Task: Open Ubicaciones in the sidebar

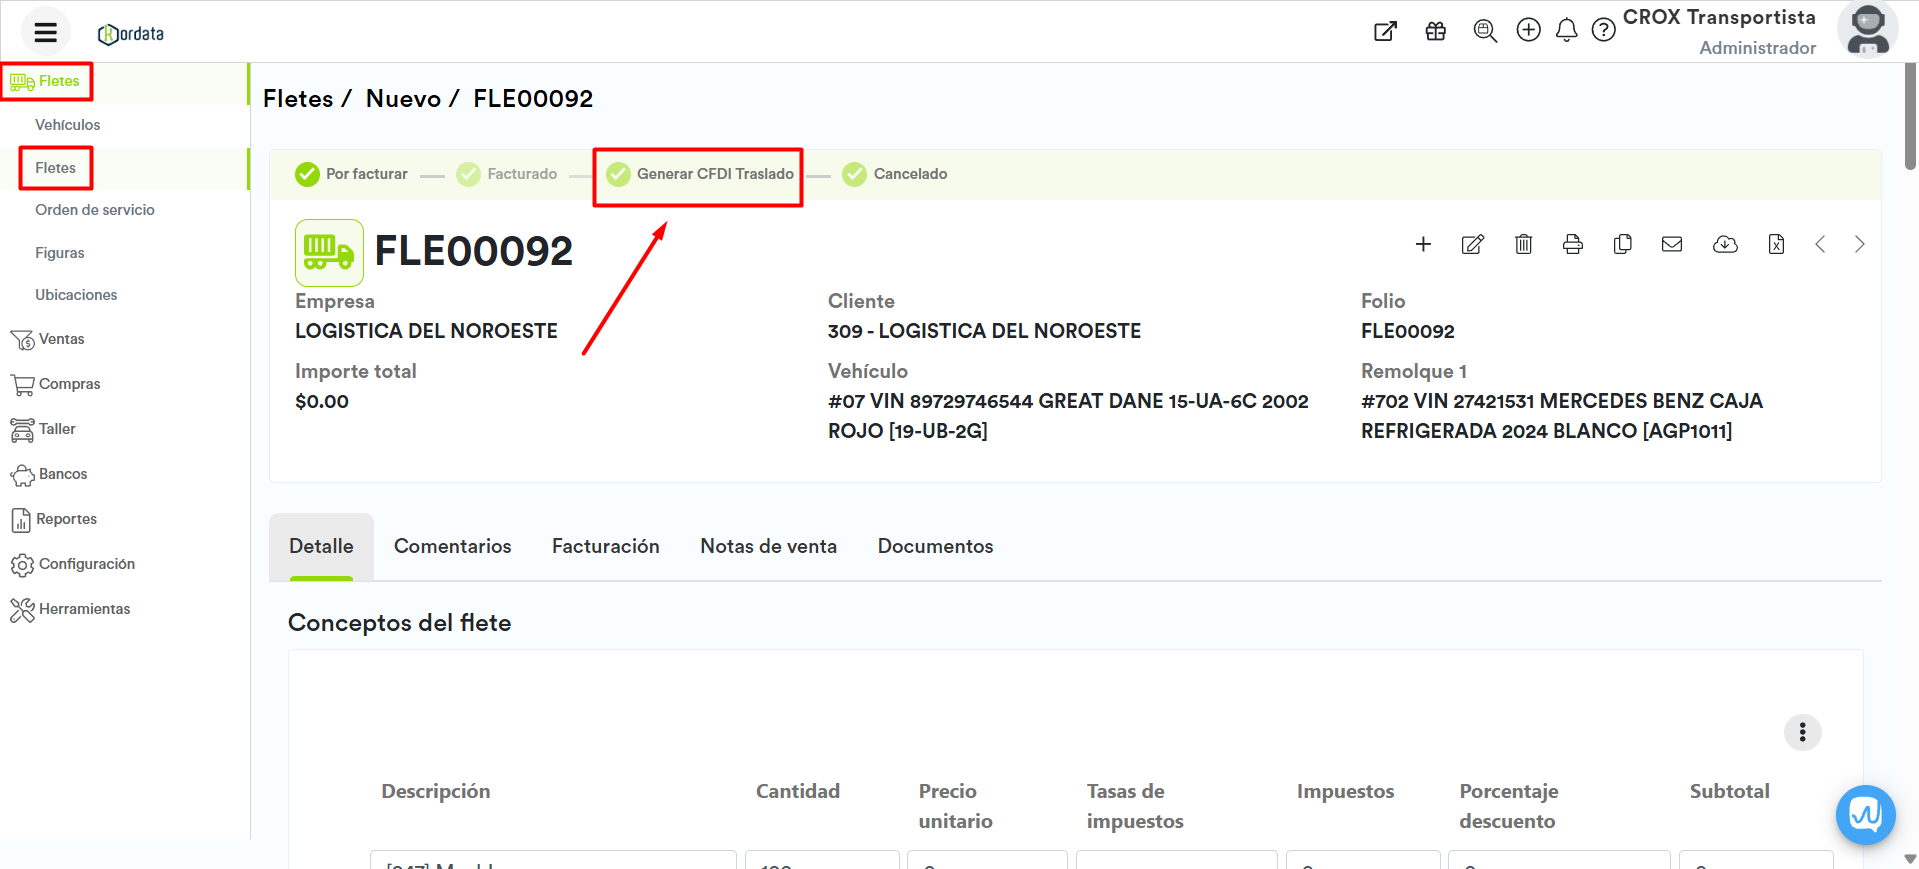Action: 76,295
